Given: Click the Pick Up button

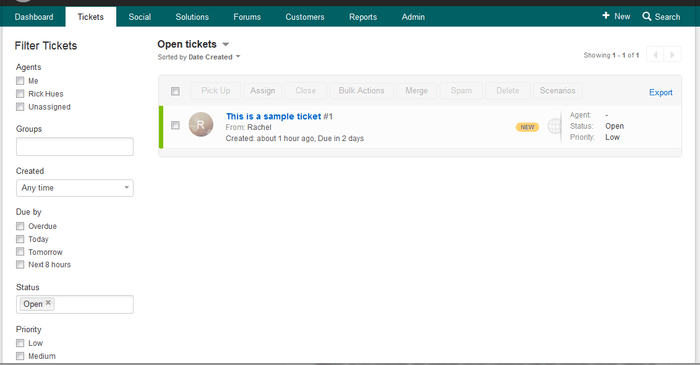Looking at the screenshot, I should [x=216, y=91].
